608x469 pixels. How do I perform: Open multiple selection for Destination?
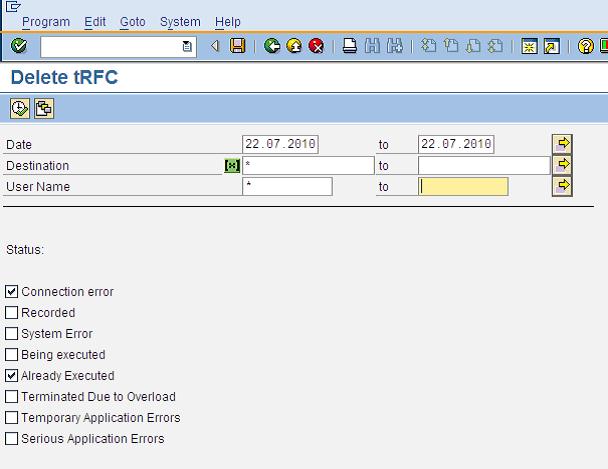pos(562,165)
